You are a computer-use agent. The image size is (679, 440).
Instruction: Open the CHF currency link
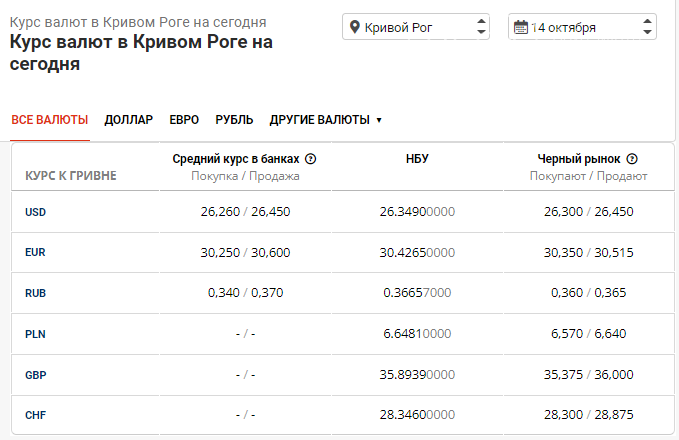click(36, 415)
